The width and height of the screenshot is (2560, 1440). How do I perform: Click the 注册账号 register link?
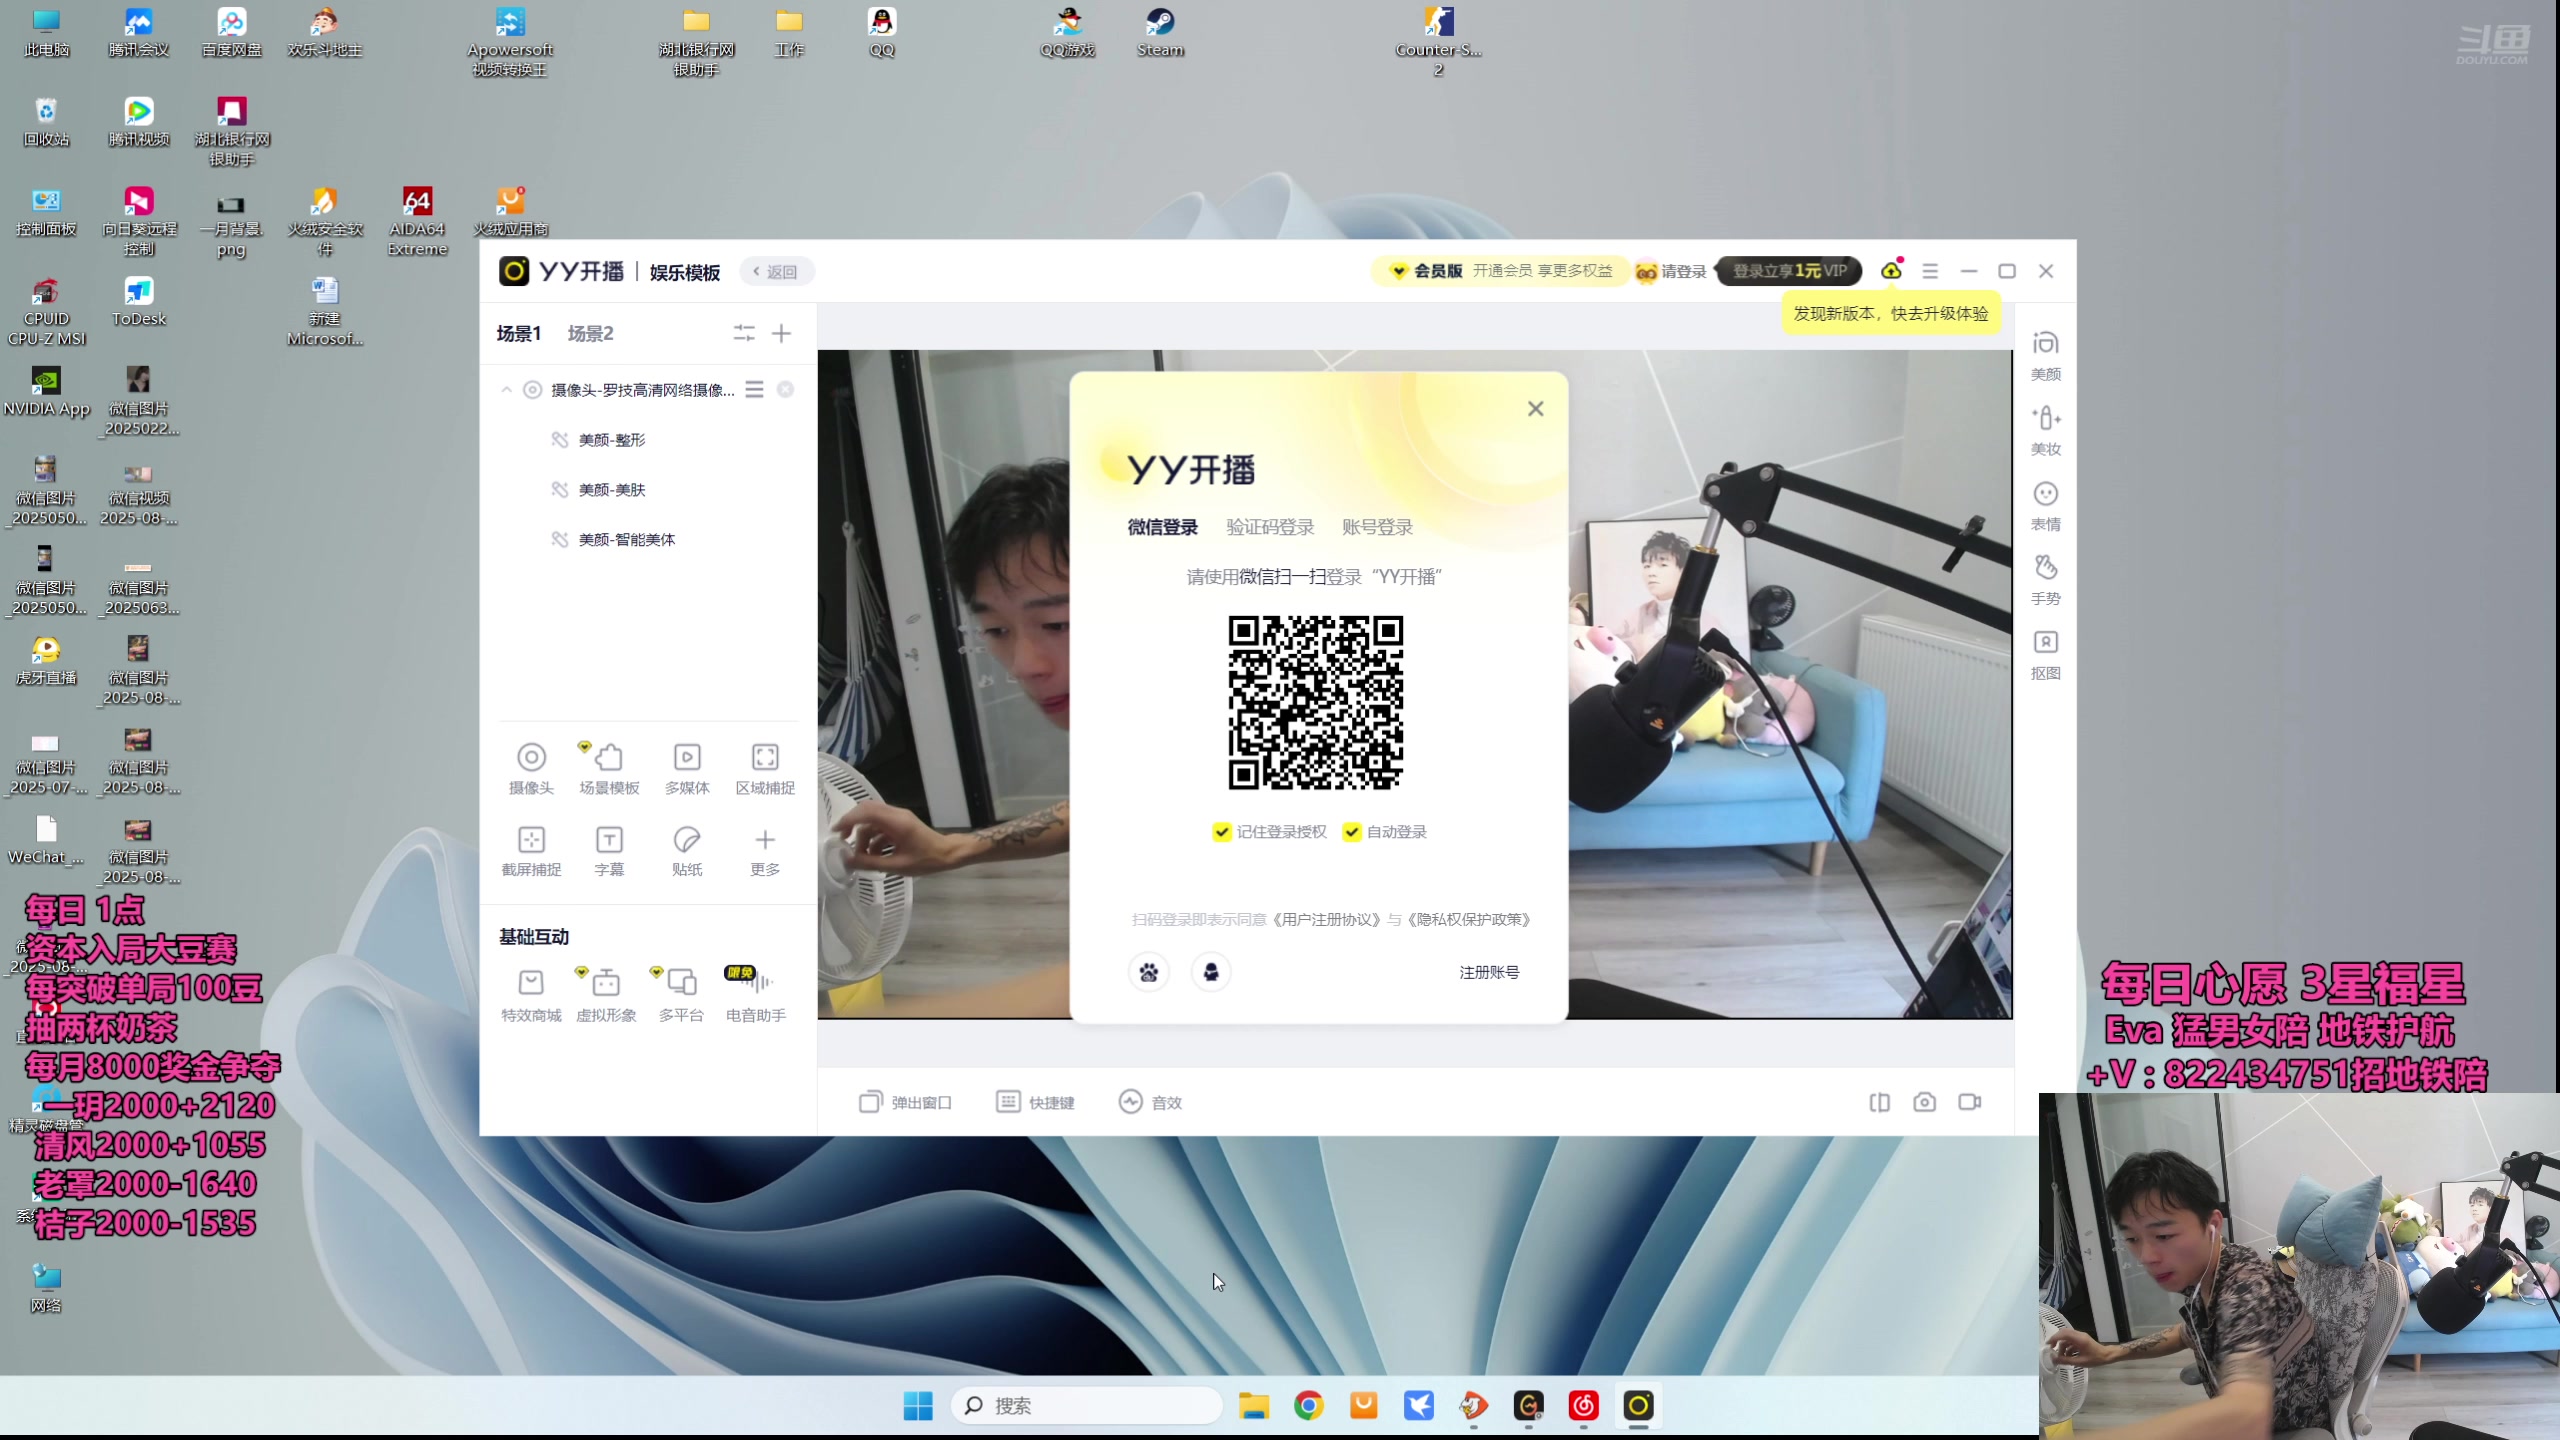(1489, 972)
